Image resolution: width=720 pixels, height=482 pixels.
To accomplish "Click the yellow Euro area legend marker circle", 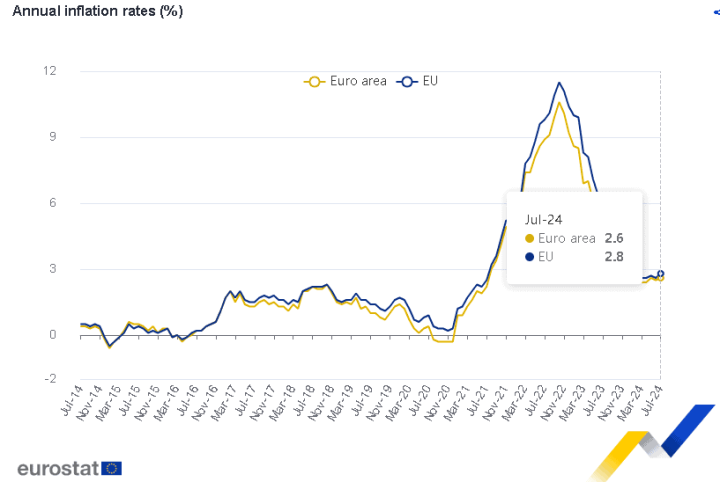I will [x=315, y=82].
